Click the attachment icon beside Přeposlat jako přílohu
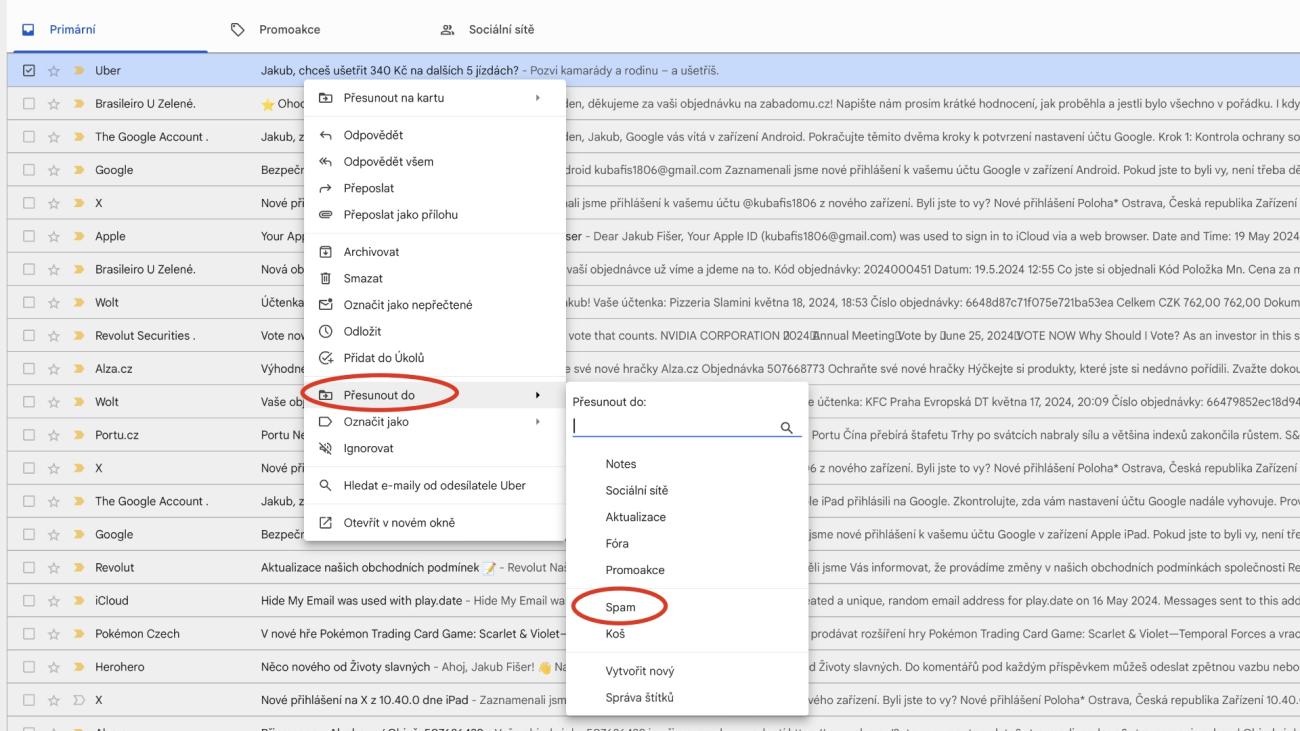The image size is (1300, 731). (x=325, y=215)
